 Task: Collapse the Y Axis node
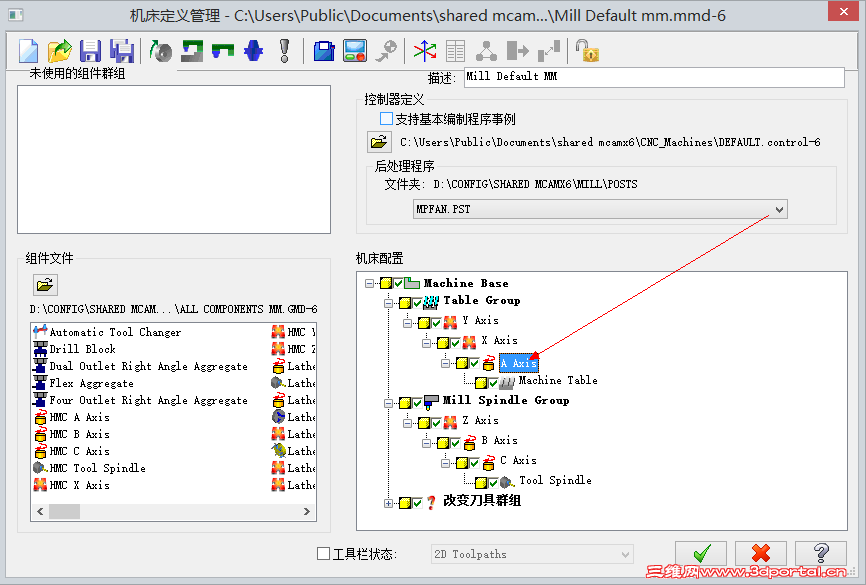click(x=408, y=323)
